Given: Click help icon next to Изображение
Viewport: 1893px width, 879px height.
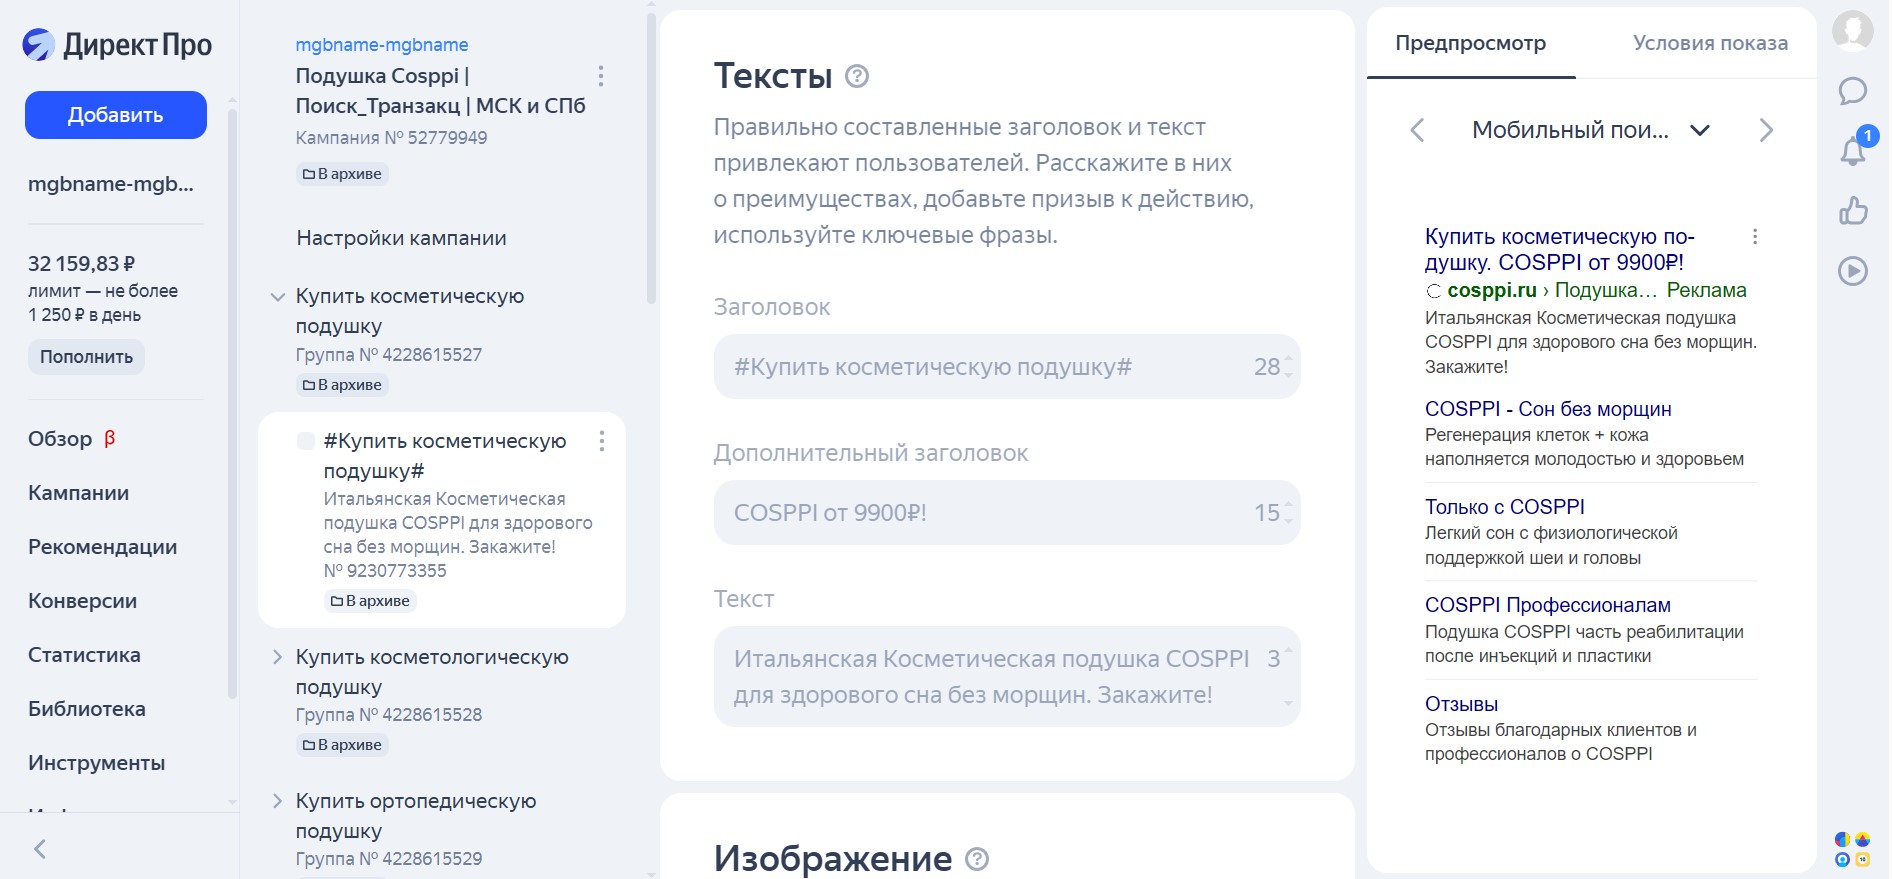Looking at the screenshot, I should [977, 859].
